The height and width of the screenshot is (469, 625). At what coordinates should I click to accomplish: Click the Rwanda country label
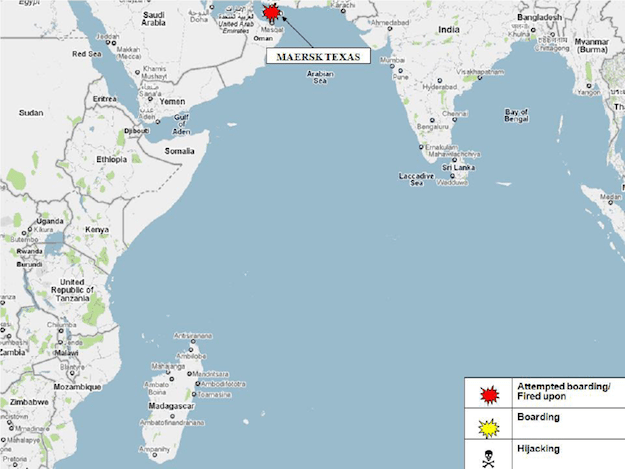coord(29,251)
